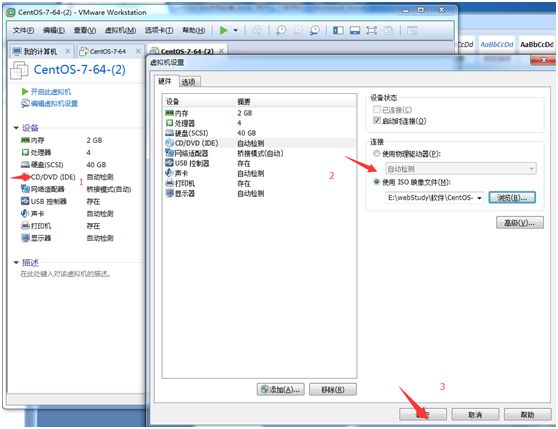Toggle the 启动时连接(O) checkbox
558x429 pixels.
(x=377, y=121)
